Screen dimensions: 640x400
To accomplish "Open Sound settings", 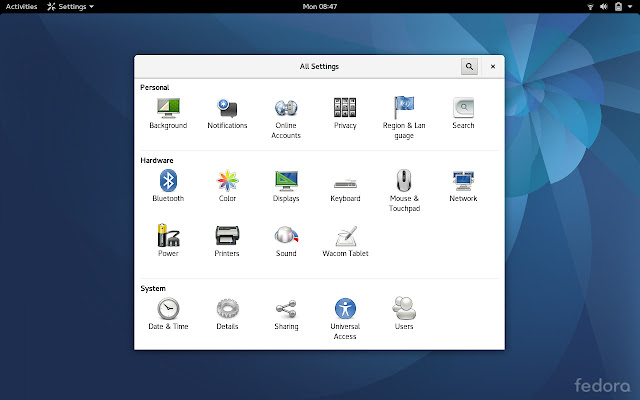I will click(286, 241).
